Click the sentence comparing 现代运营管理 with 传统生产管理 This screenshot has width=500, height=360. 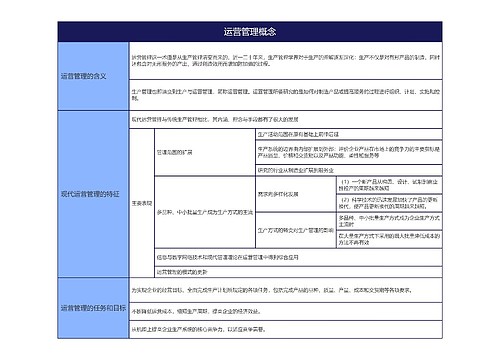coord(286,119)
